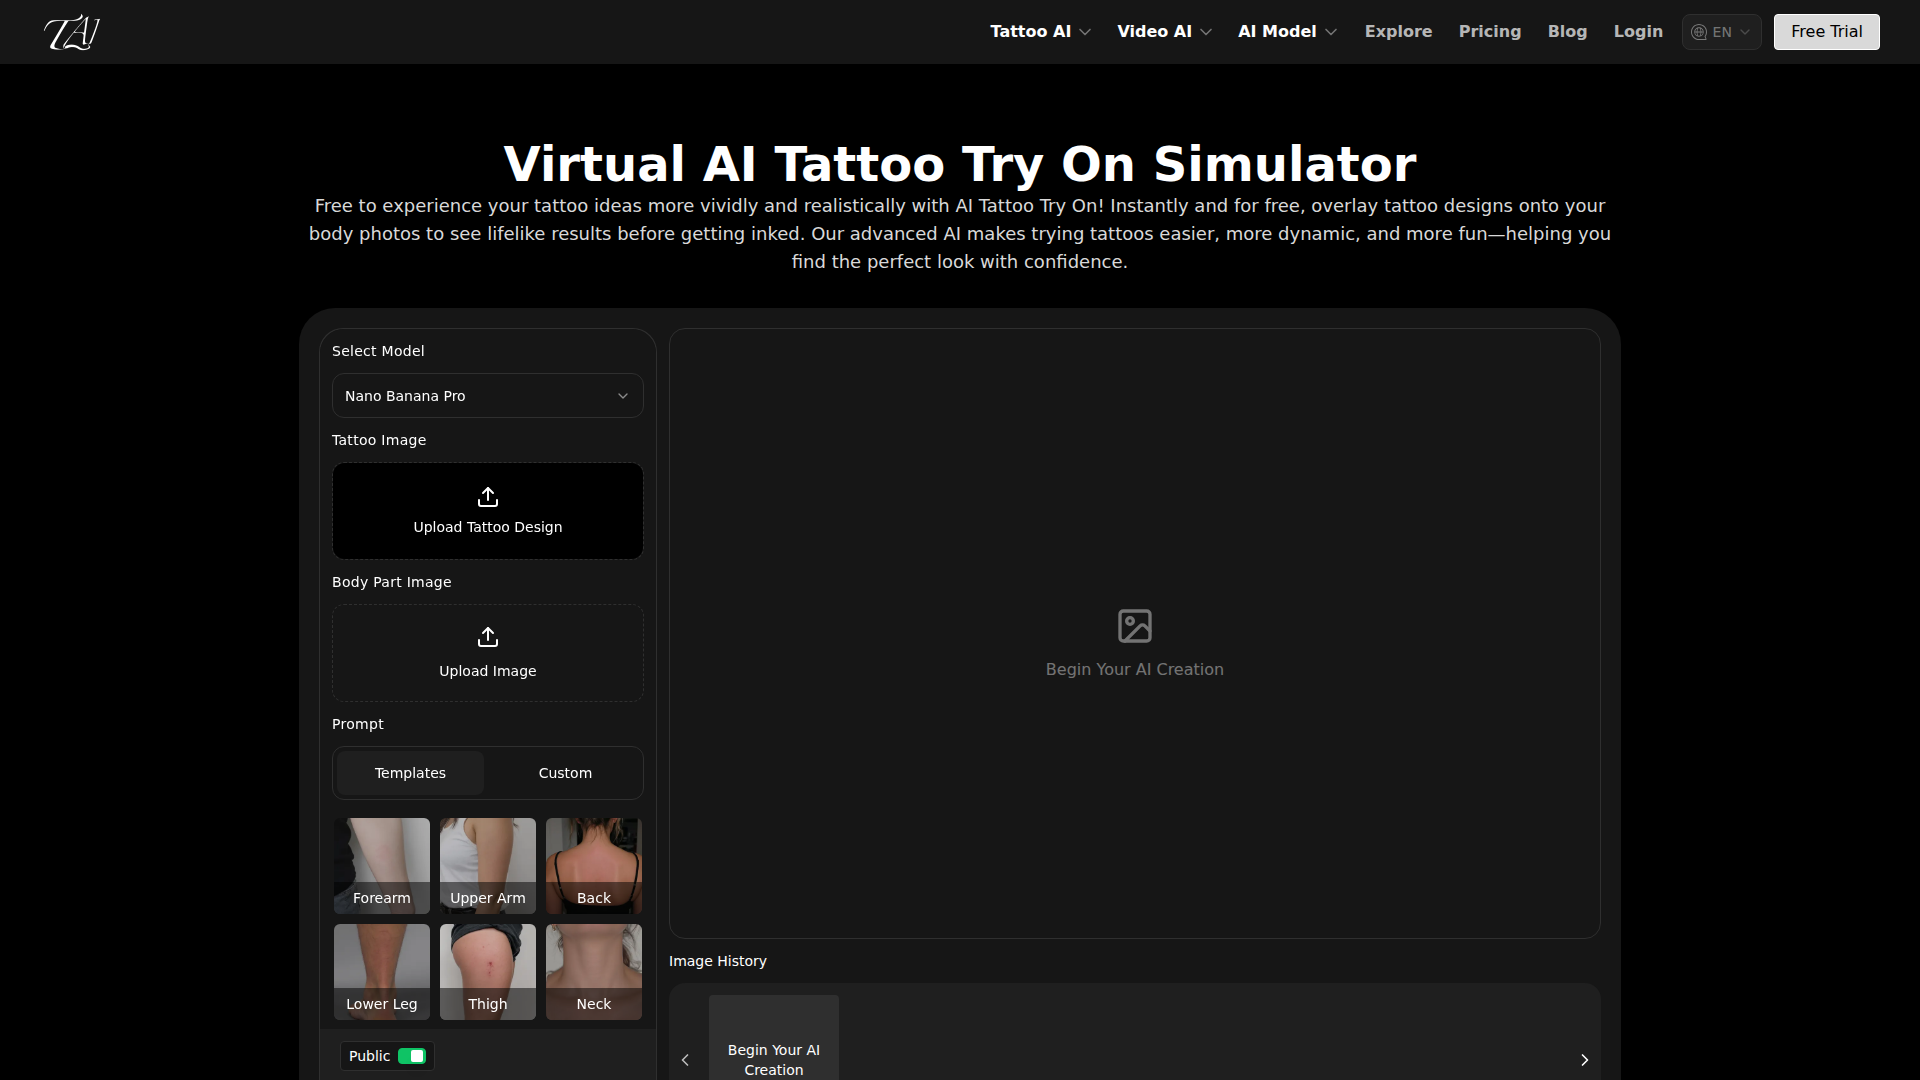Image resolution: width=1920 pixels, height=1080 pixels.
Task: Click the globe language icon
Action: [x=1699, y=32]
